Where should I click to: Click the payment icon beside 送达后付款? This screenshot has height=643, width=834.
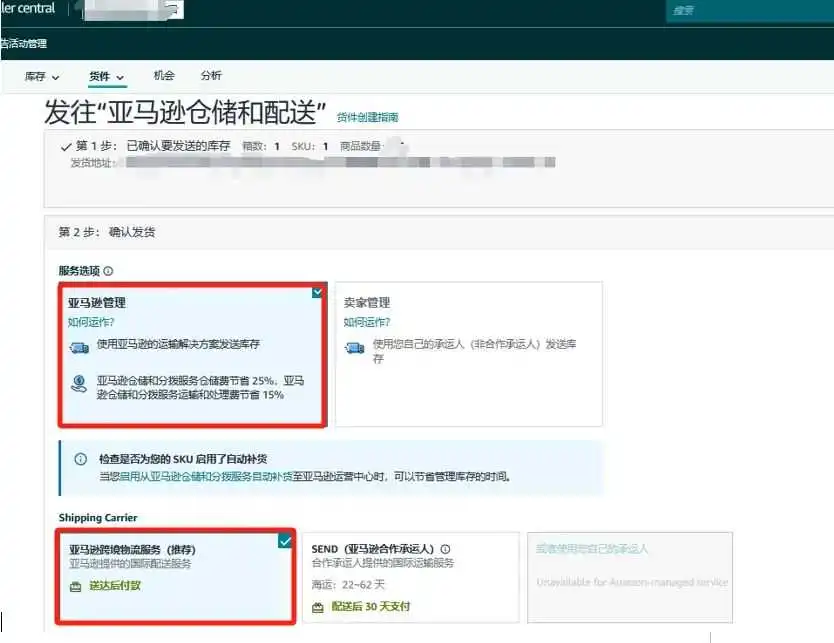[76, 587]
